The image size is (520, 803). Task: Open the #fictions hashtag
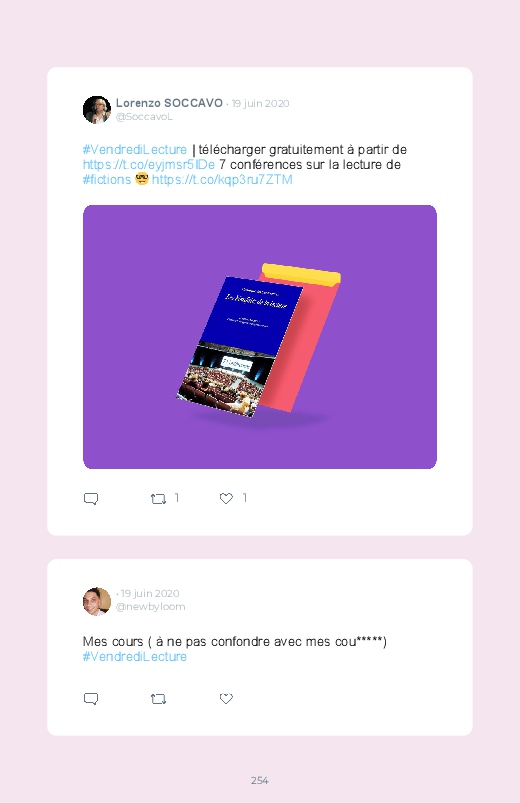[107, 179]
